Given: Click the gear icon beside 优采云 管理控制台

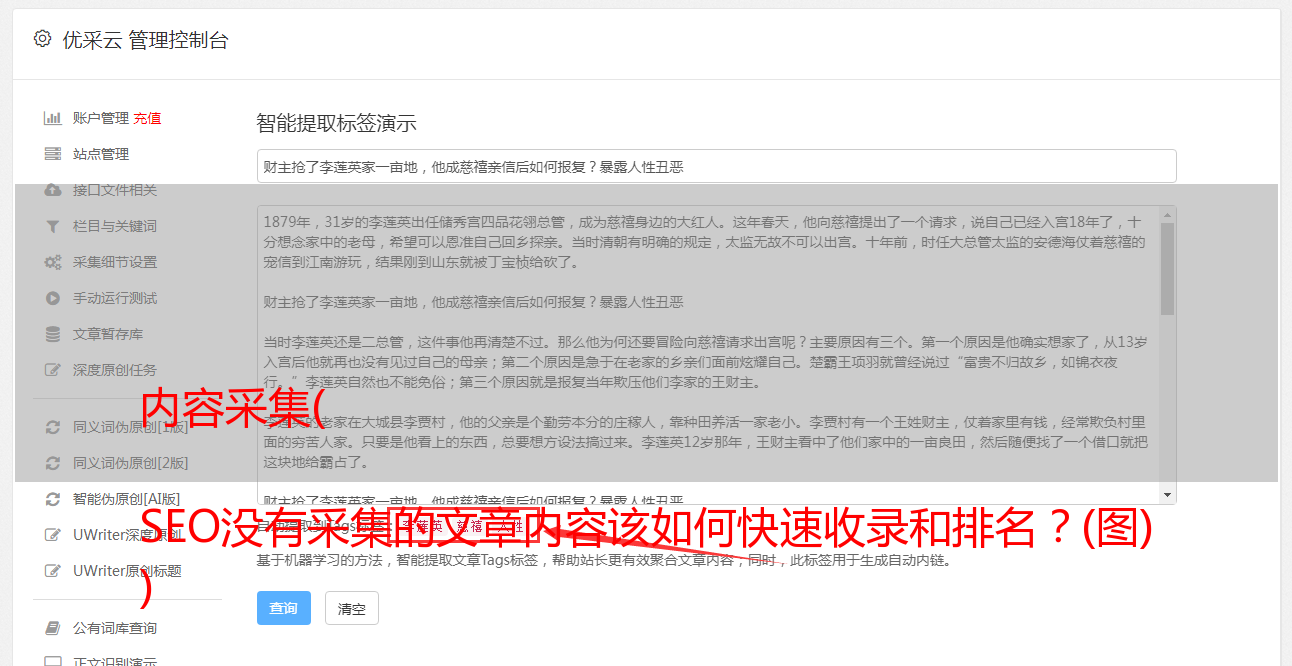Looking at the screenshot, I should (42, 39).
